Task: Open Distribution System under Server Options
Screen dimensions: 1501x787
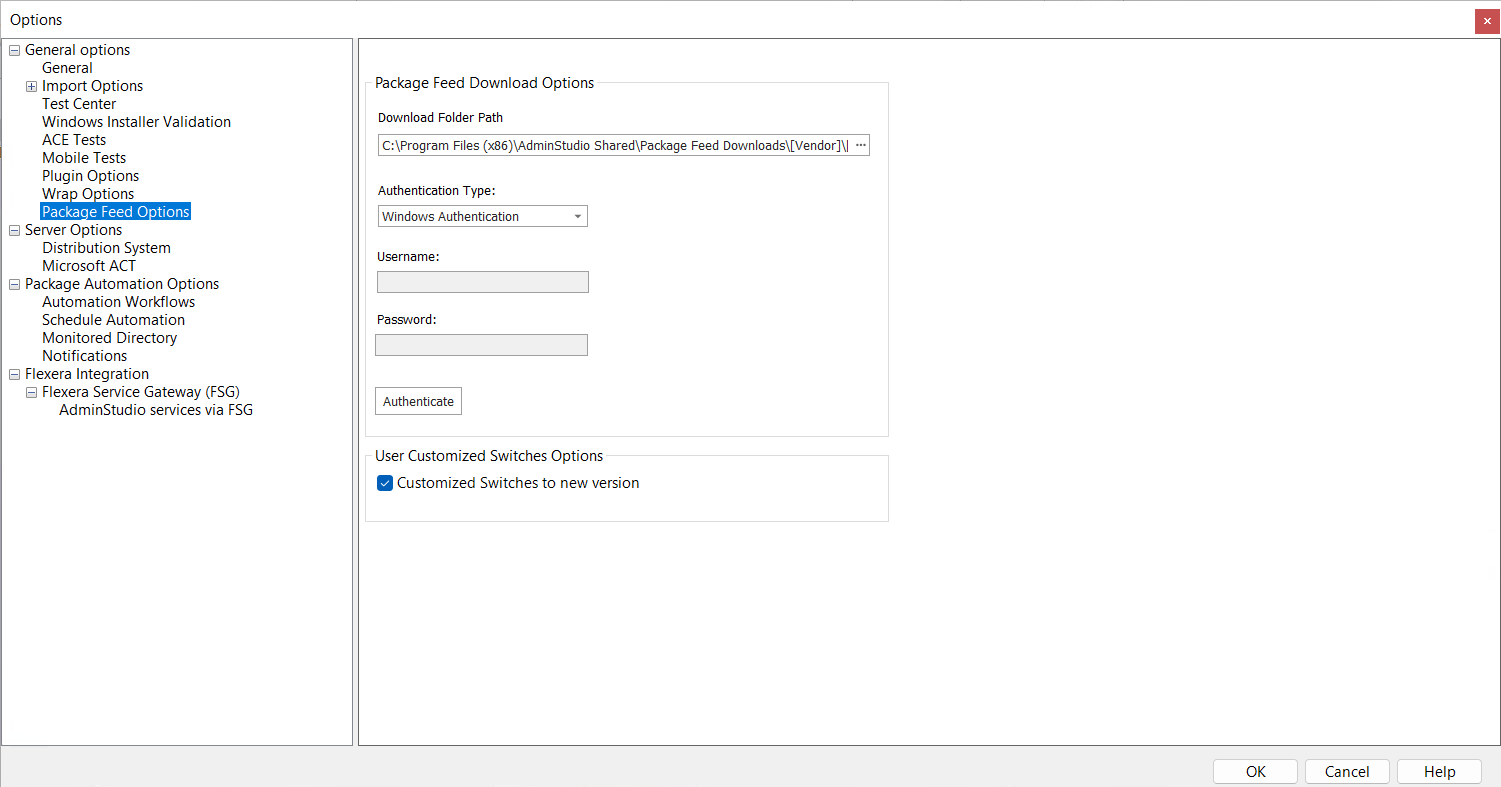Action: (106, 247)
